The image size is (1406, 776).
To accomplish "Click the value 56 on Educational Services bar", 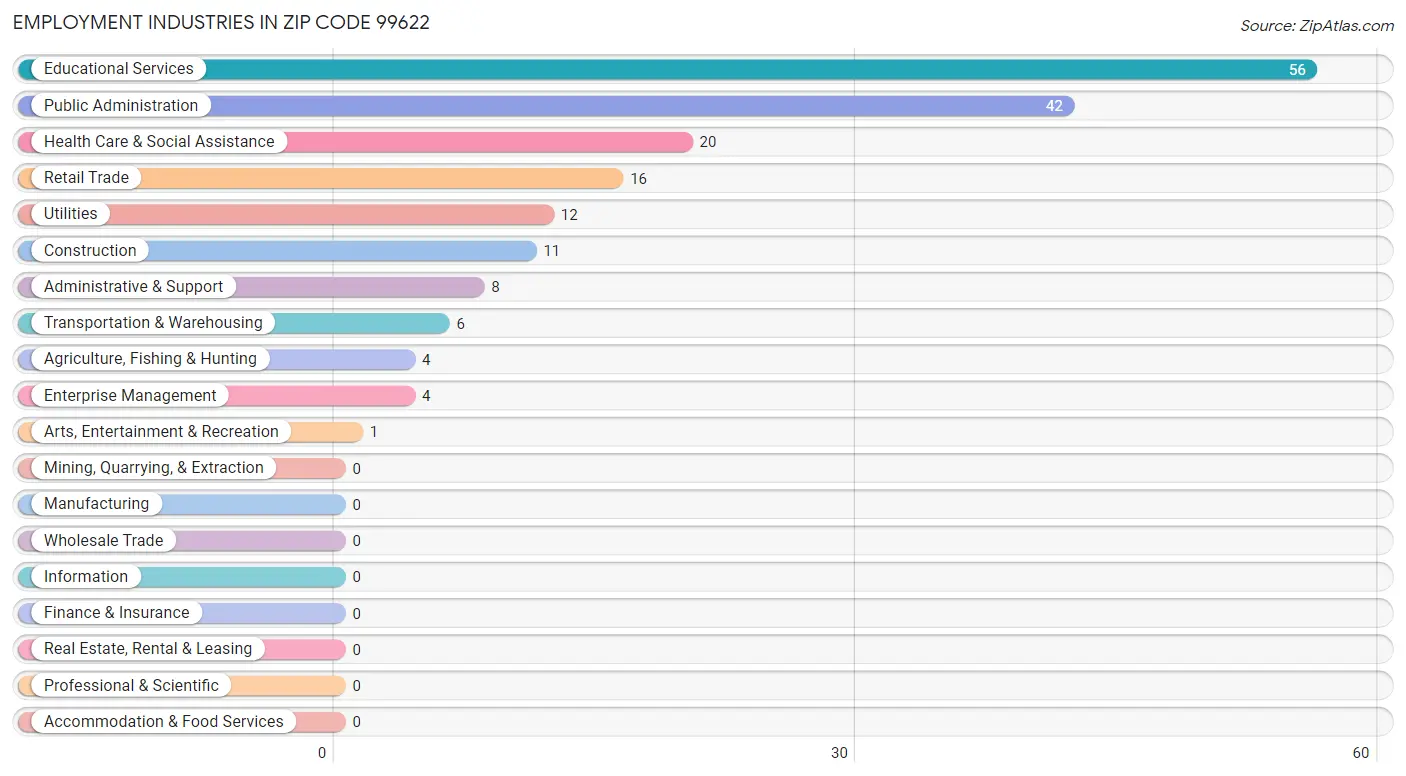I will [1297, 70].
